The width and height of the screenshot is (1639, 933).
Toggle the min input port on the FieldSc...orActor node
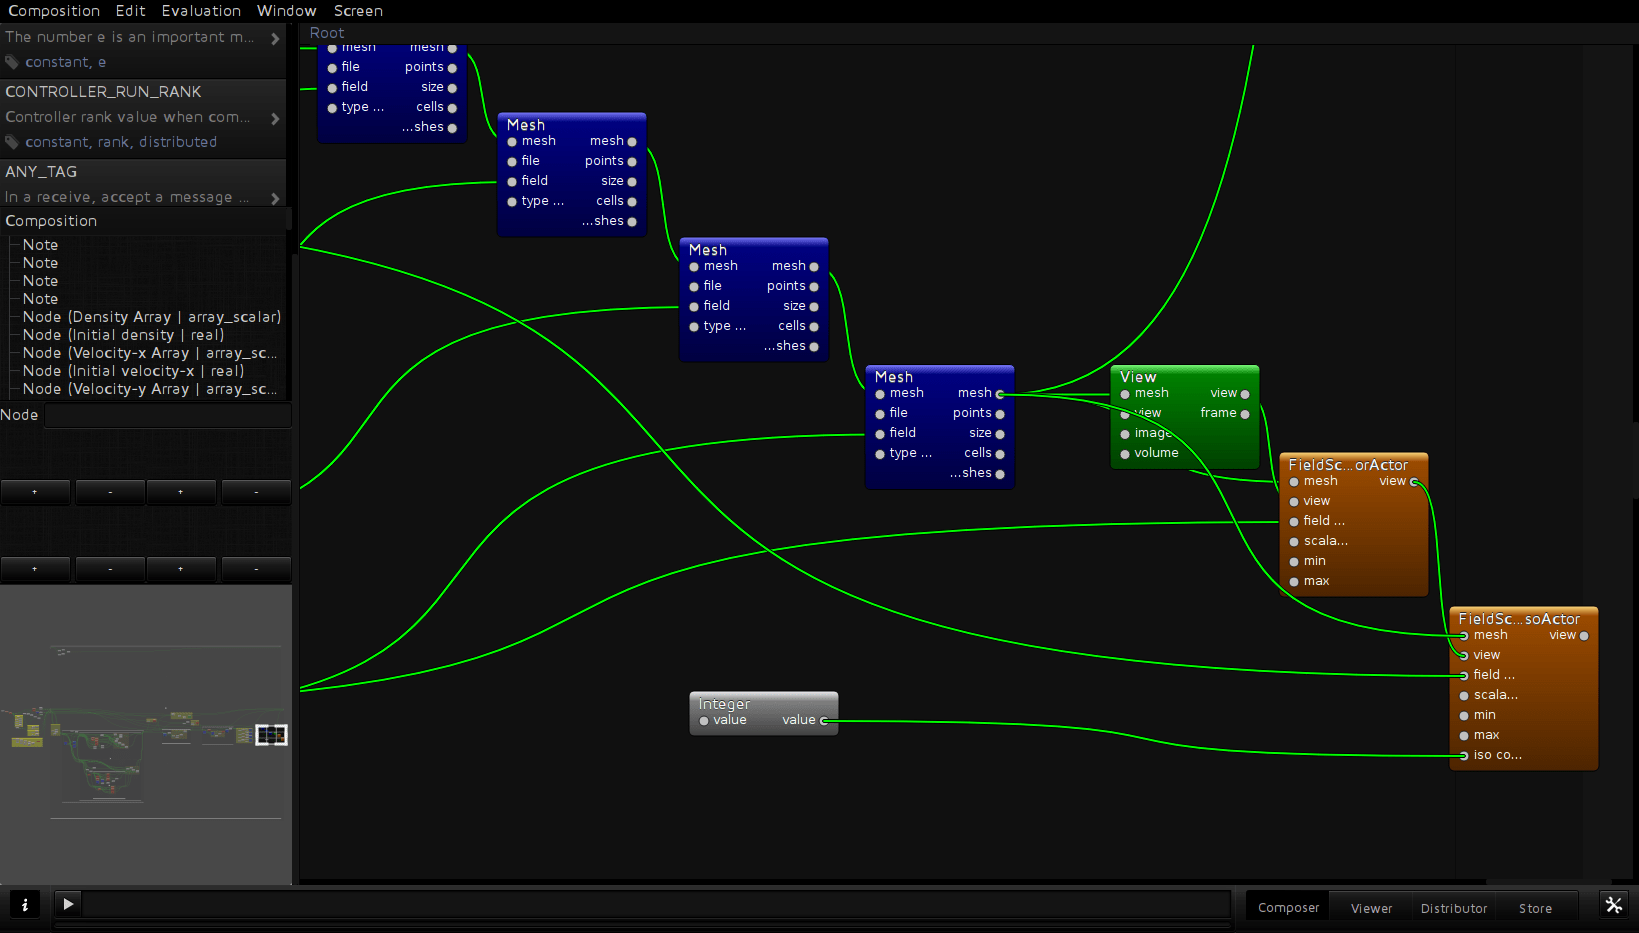coord(1294,561)
